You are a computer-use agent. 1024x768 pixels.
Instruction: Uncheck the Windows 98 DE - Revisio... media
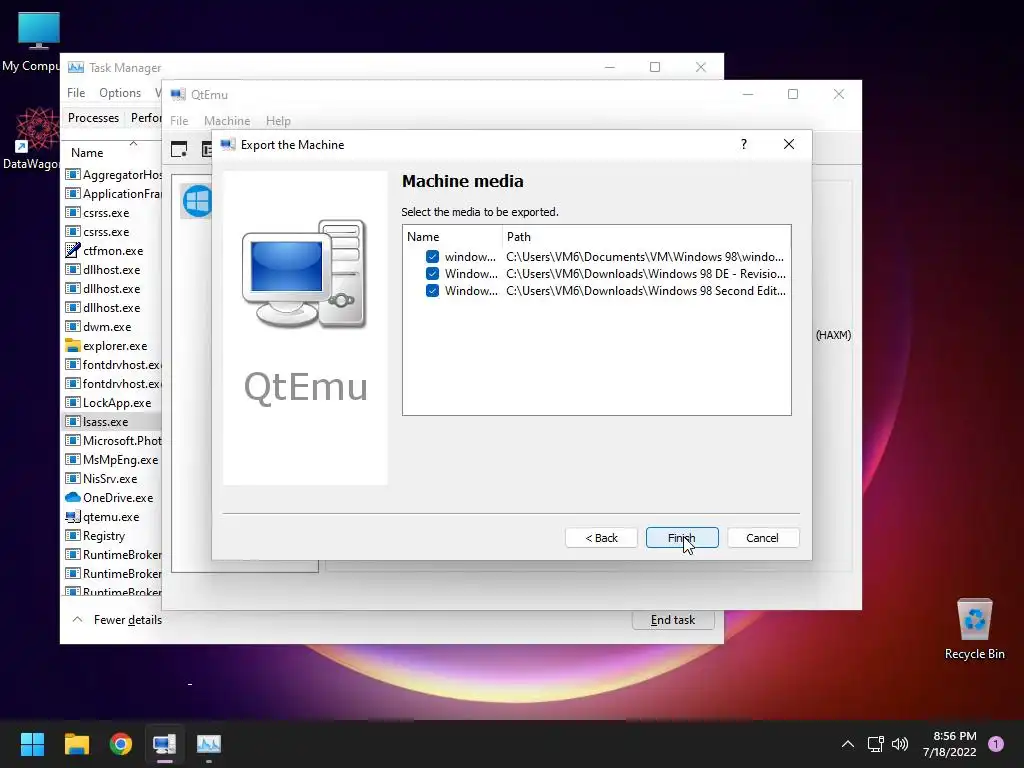click(x=432, y=274)
